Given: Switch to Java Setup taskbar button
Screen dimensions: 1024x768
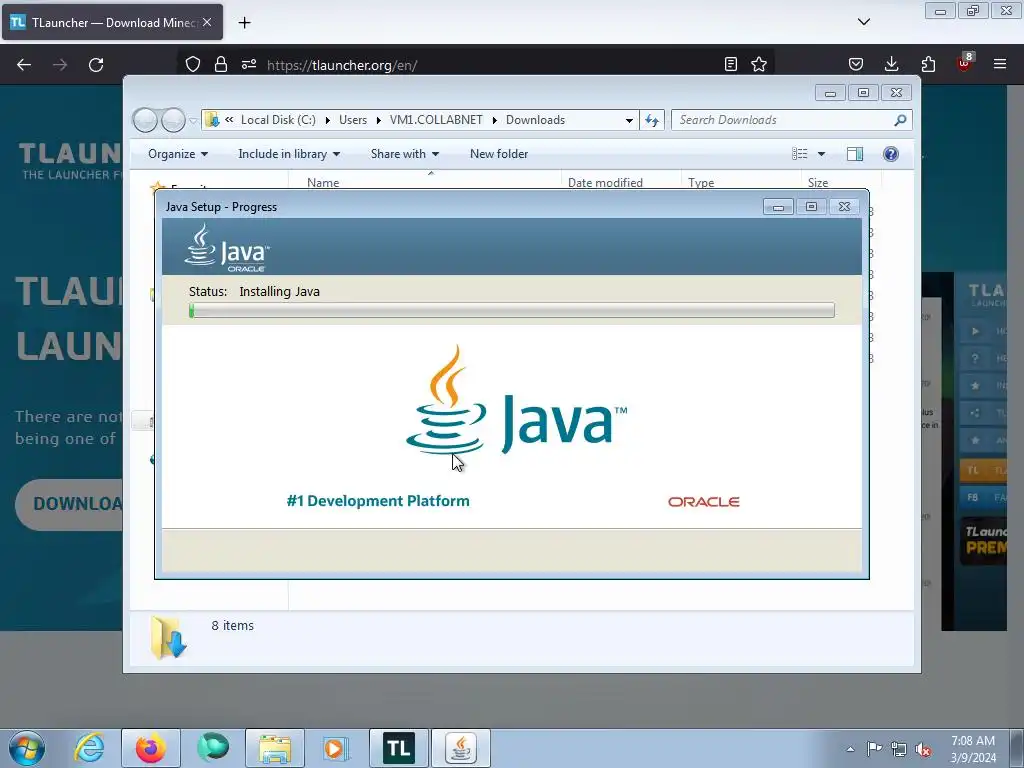Looking at the screenshot, I should (x=461, y=748).
